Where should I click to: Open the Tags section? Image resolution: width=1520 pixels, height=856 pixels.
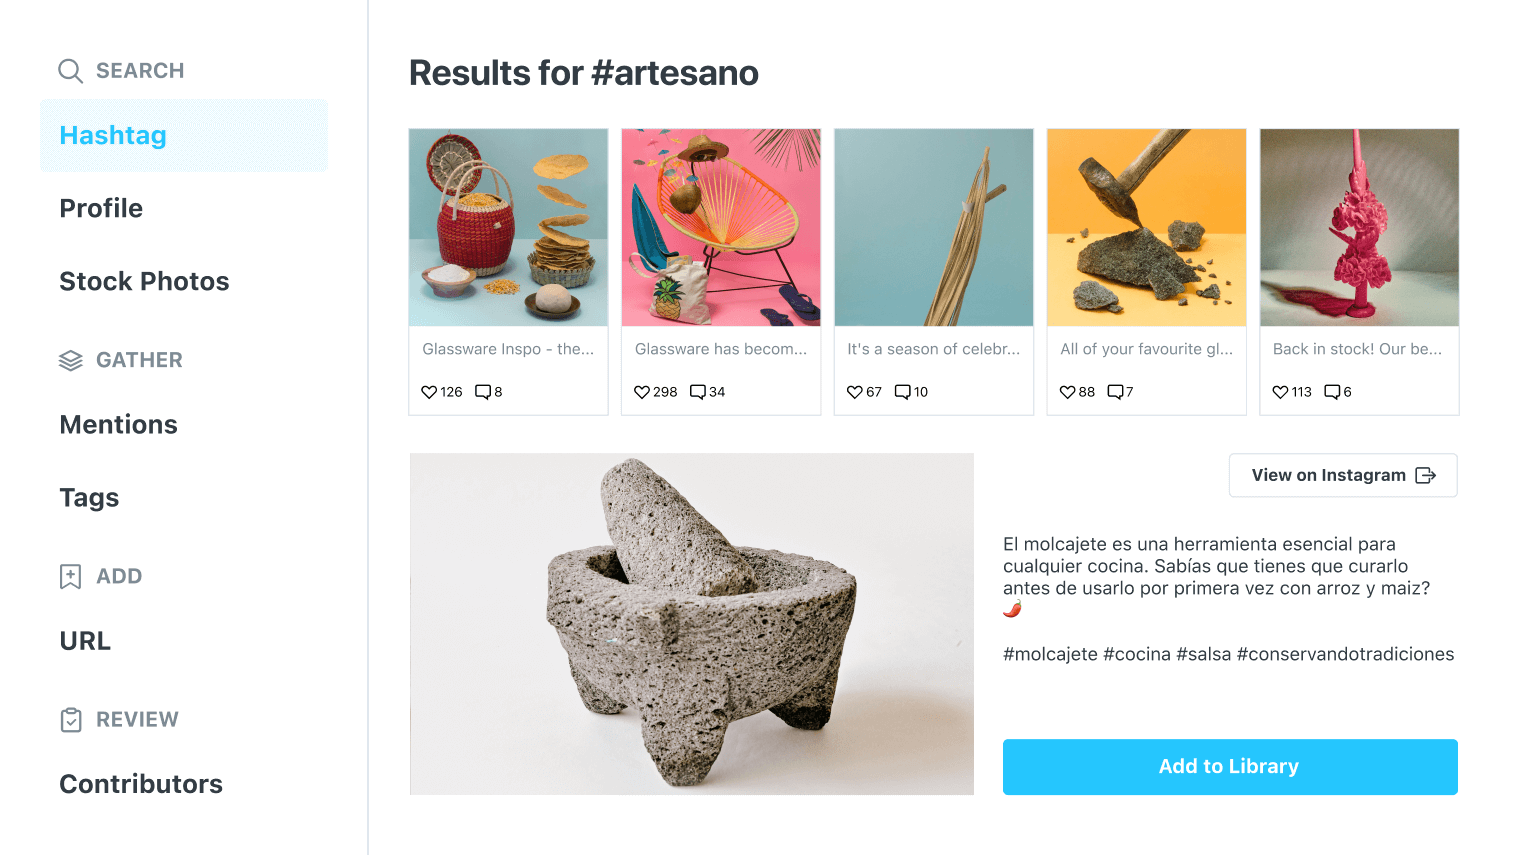tap(89, 497)
